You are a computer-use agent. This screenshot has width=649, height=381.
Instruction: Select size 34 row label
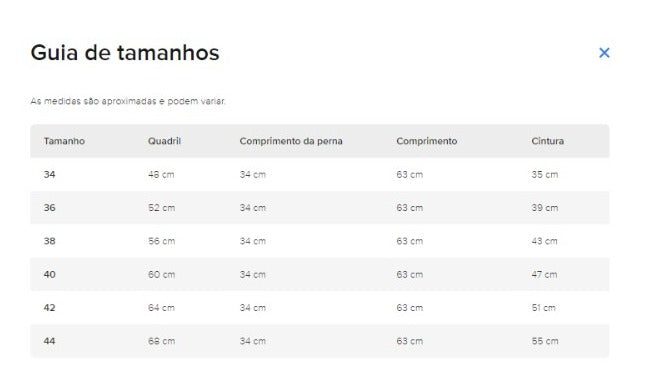click(x=50, y=175)
